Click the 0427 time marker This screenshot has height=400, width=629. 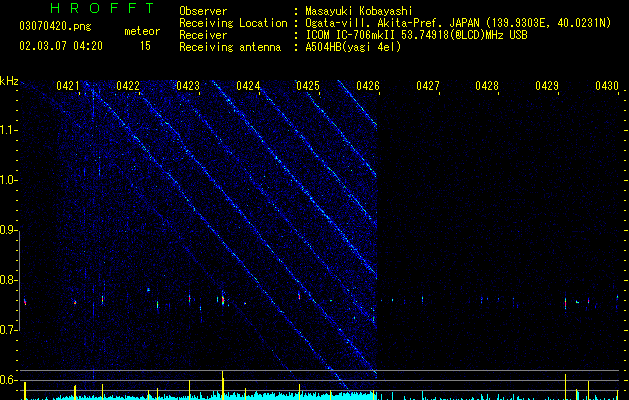(x=428, y=85)
